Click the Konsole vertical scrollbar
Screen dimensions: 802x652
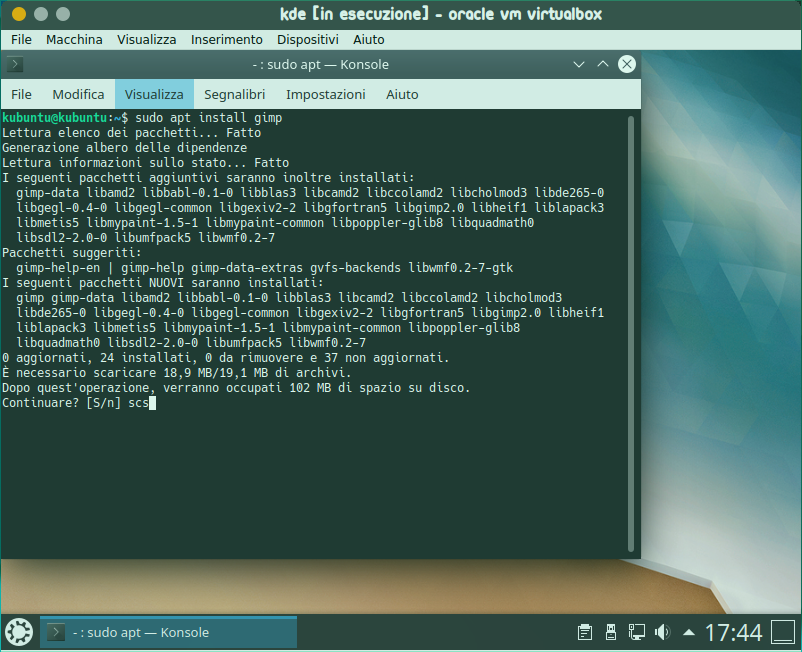click(x=631, y=333)
